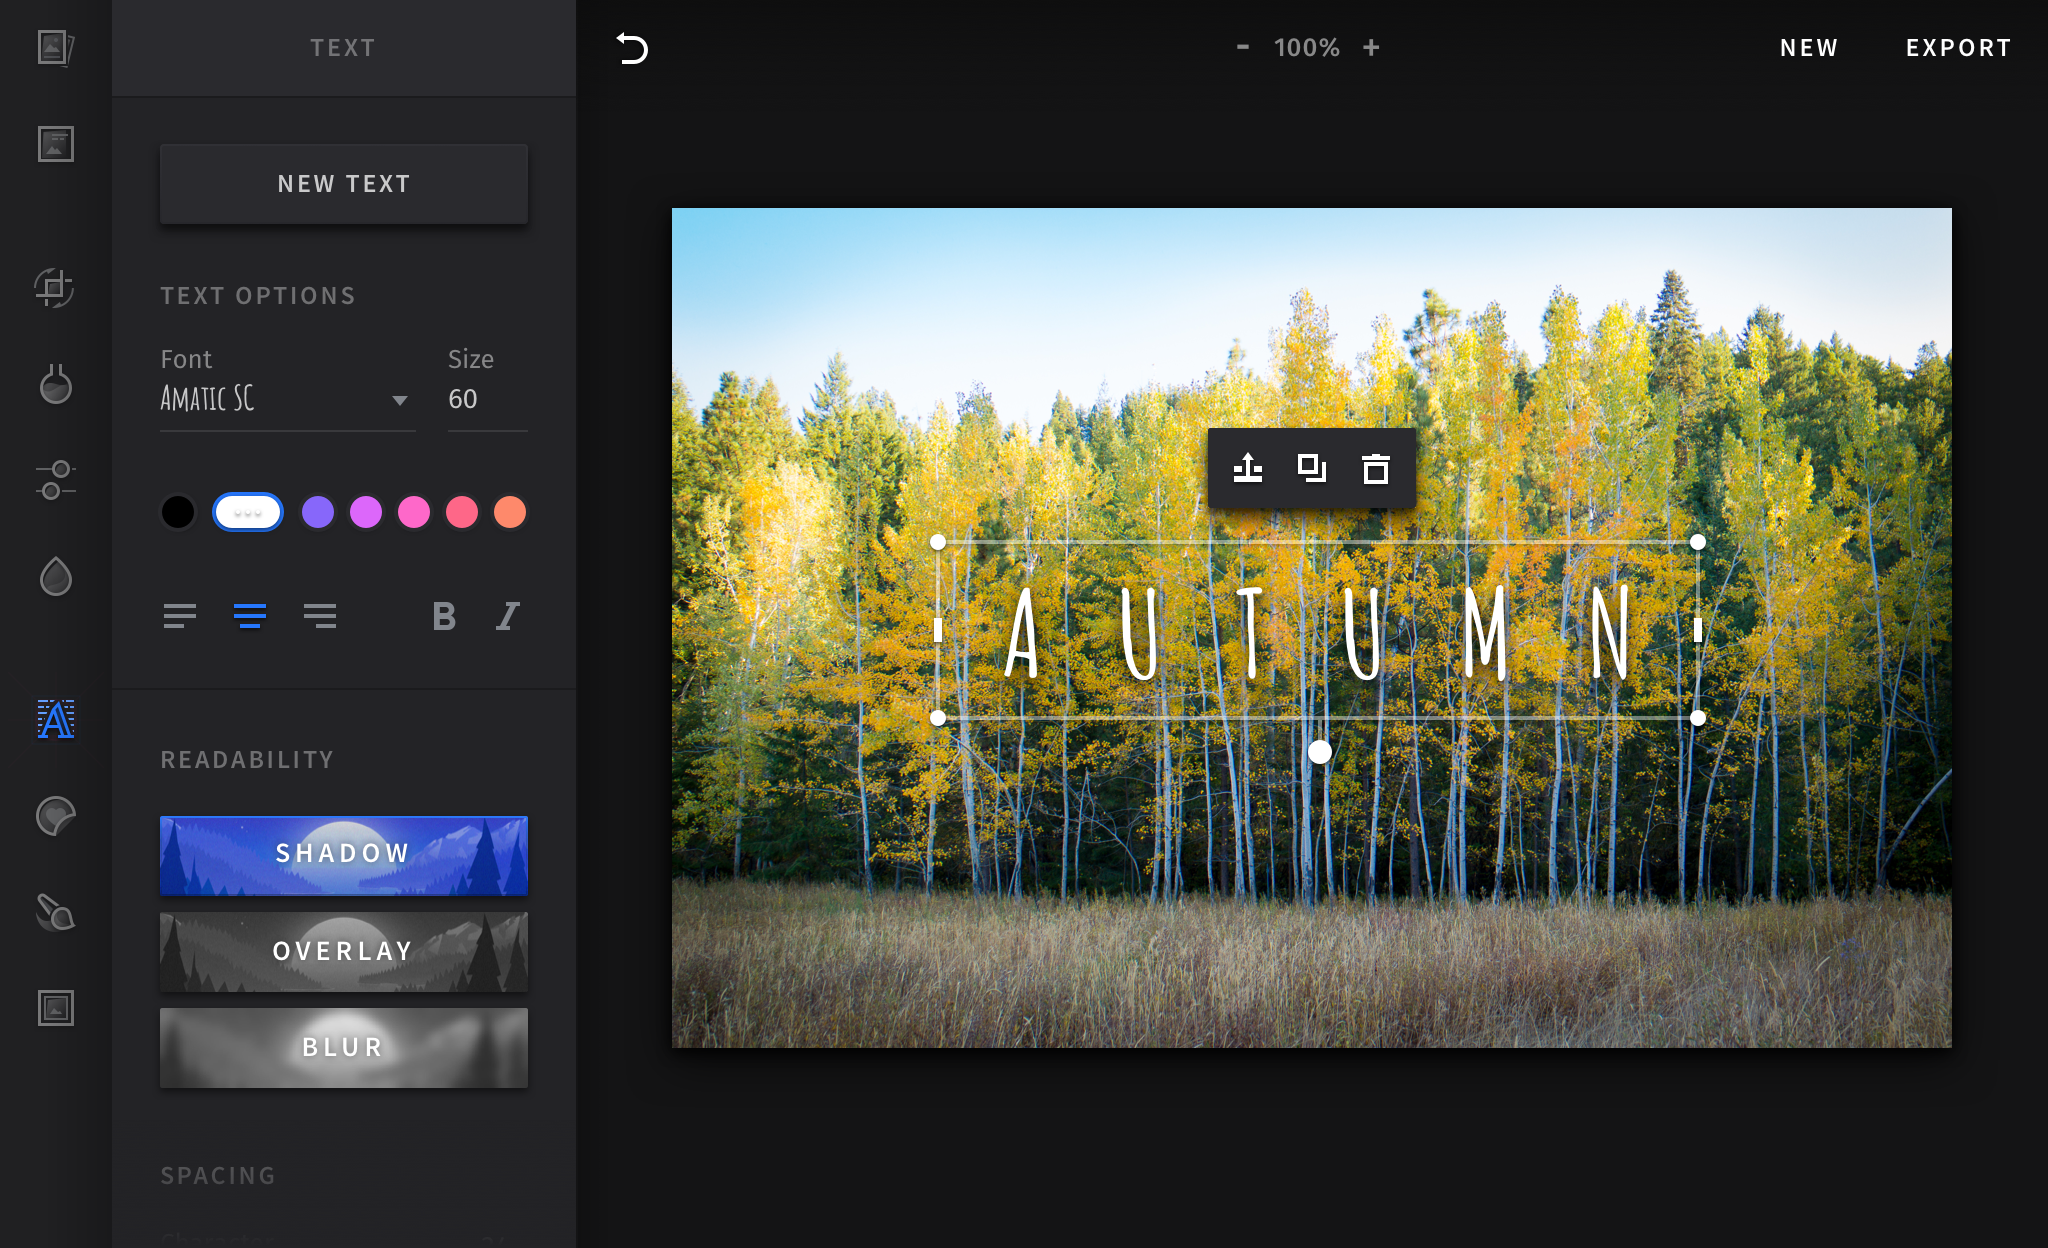
Task: Open the filters flask icon
Action: [x=55, y=384]
